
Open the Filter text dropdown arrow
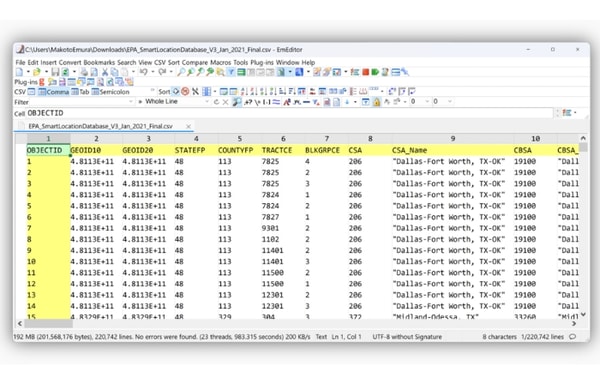click(x=131, y=102)
